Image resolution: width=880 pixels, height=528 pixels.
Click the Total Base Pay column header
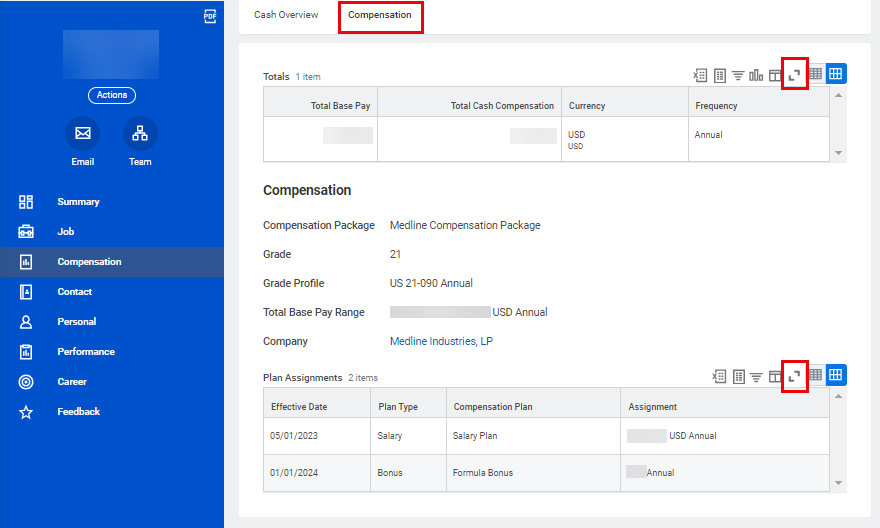[340, 106]
